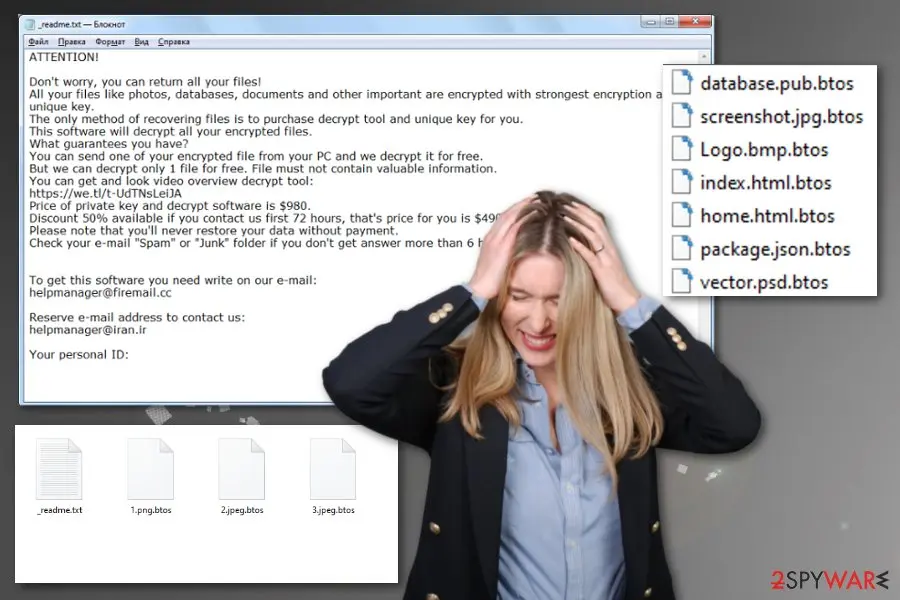The height and width of the screenshot is (600, 900).
Task: Click the 'Reserve e-mail address to contact us:' line
Action: pyautogui.click(x=137, y=318)
